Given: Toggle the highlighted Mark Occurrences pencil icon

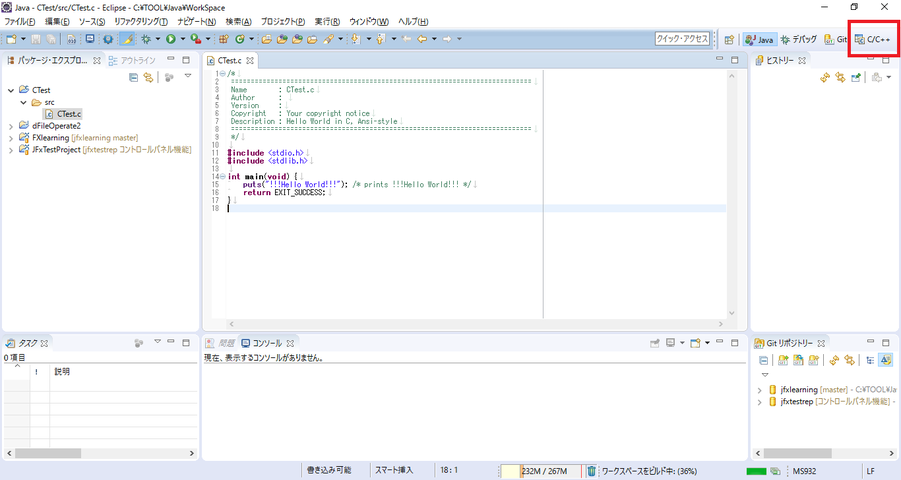Looking at the screenshot, I should click(x=128, y=39).
